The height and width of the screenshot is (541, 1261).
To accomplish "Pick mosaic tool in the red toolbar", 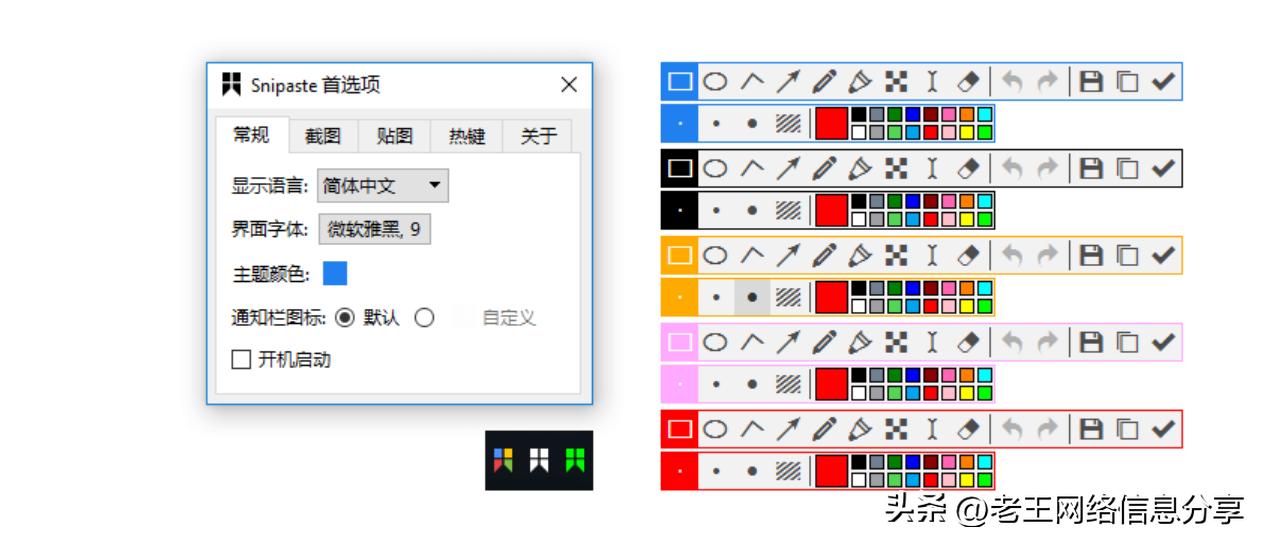I will point(896,430).
